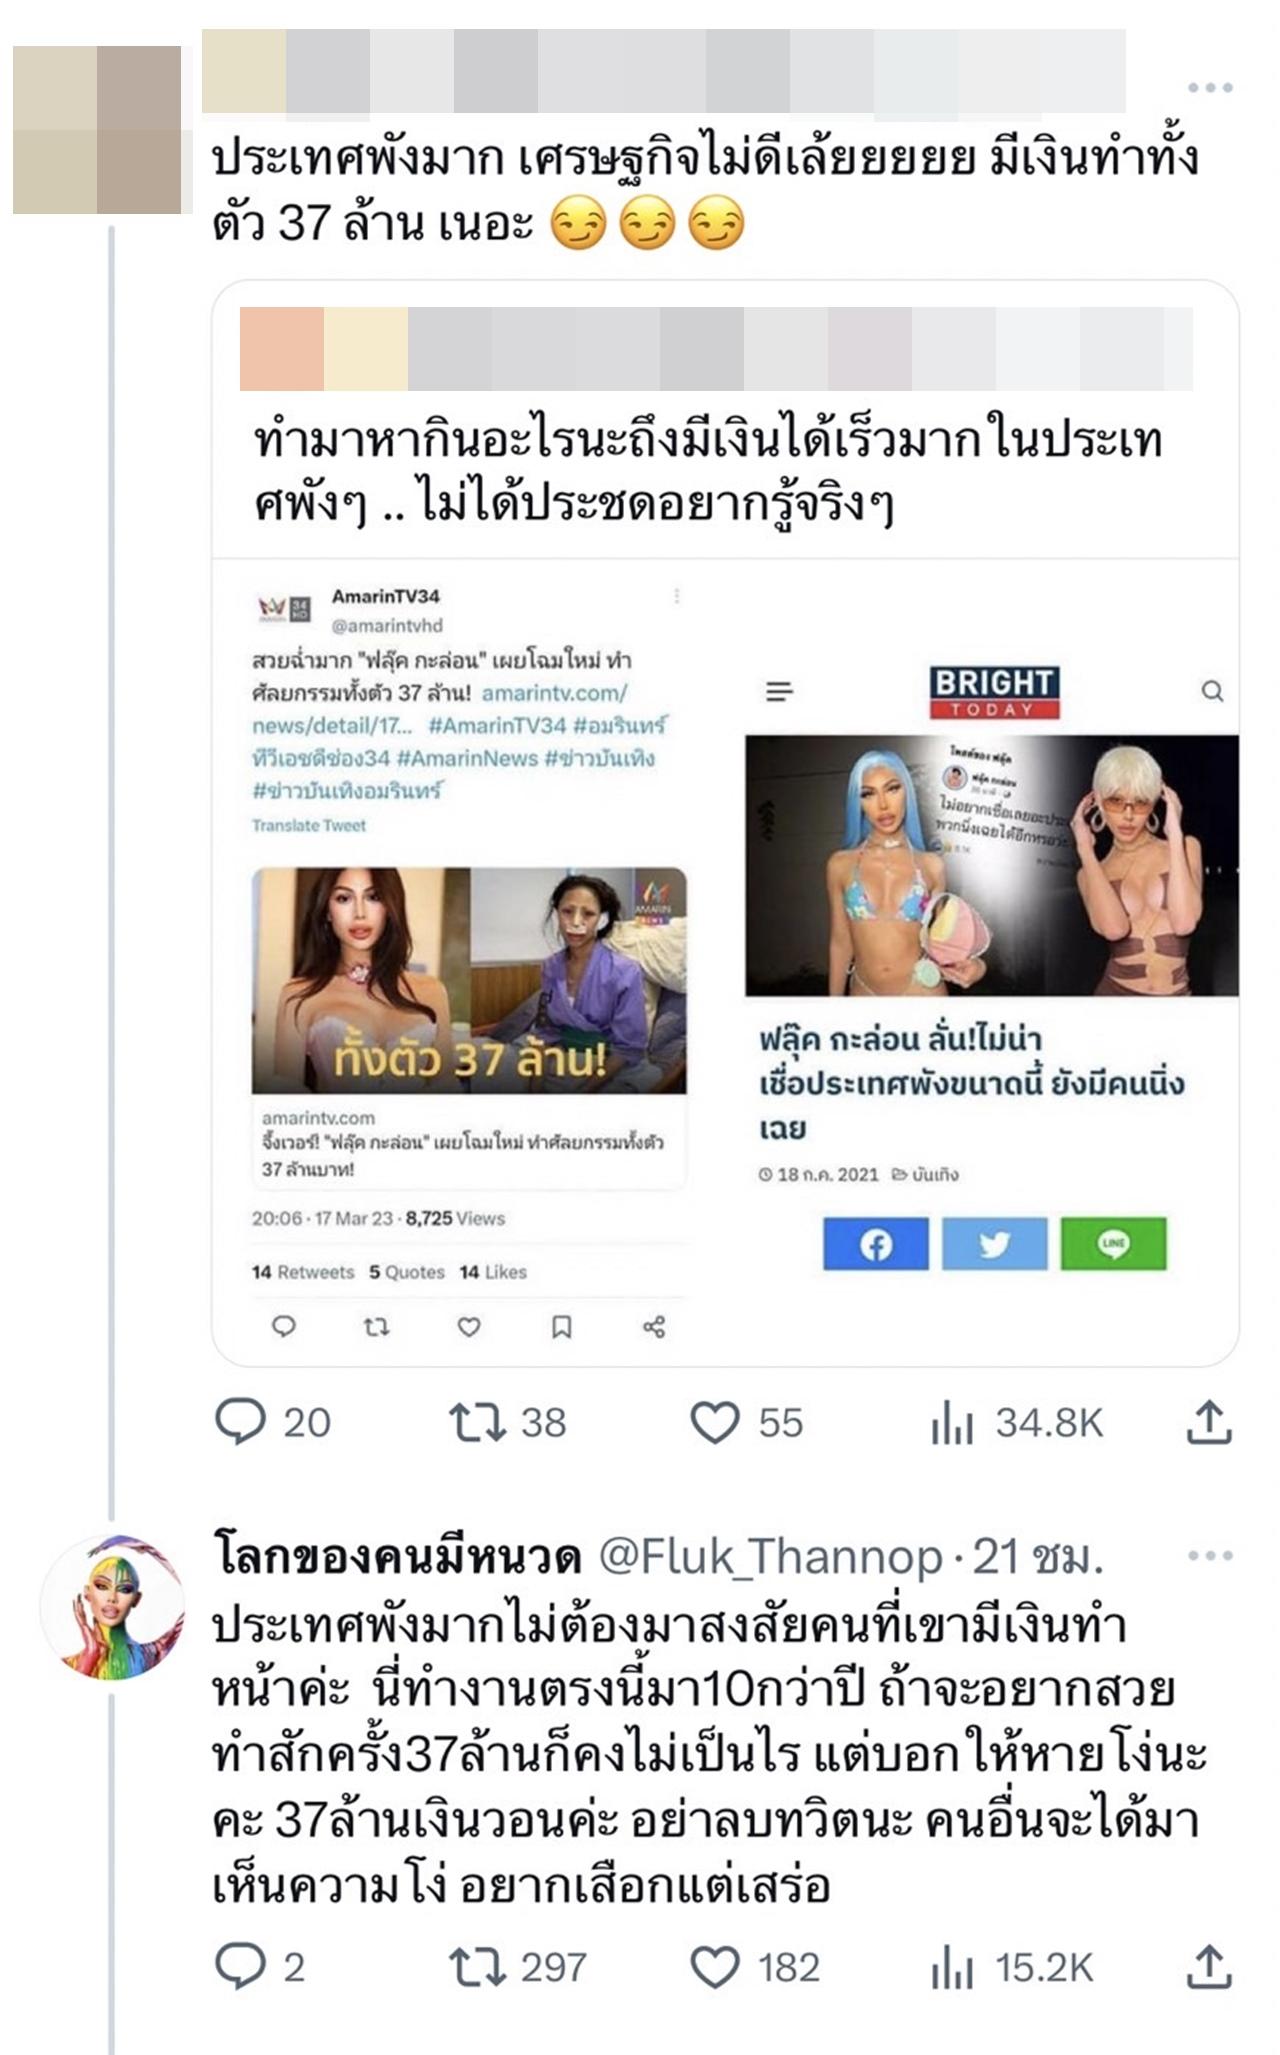Open the @Fluk_Thannop profile handle

click(770, 1557)
